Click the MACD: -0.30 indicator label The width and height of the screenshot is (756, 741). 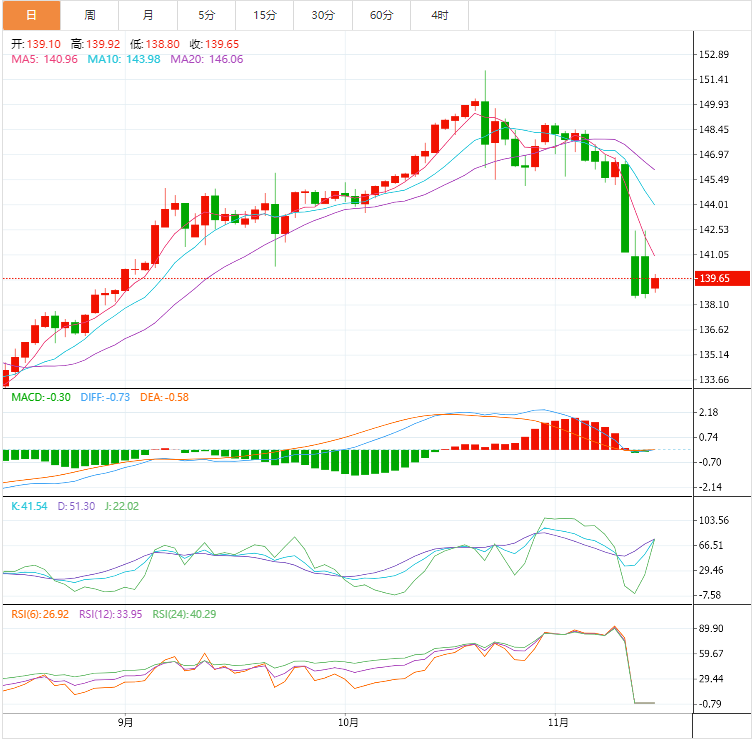[40, 397]
